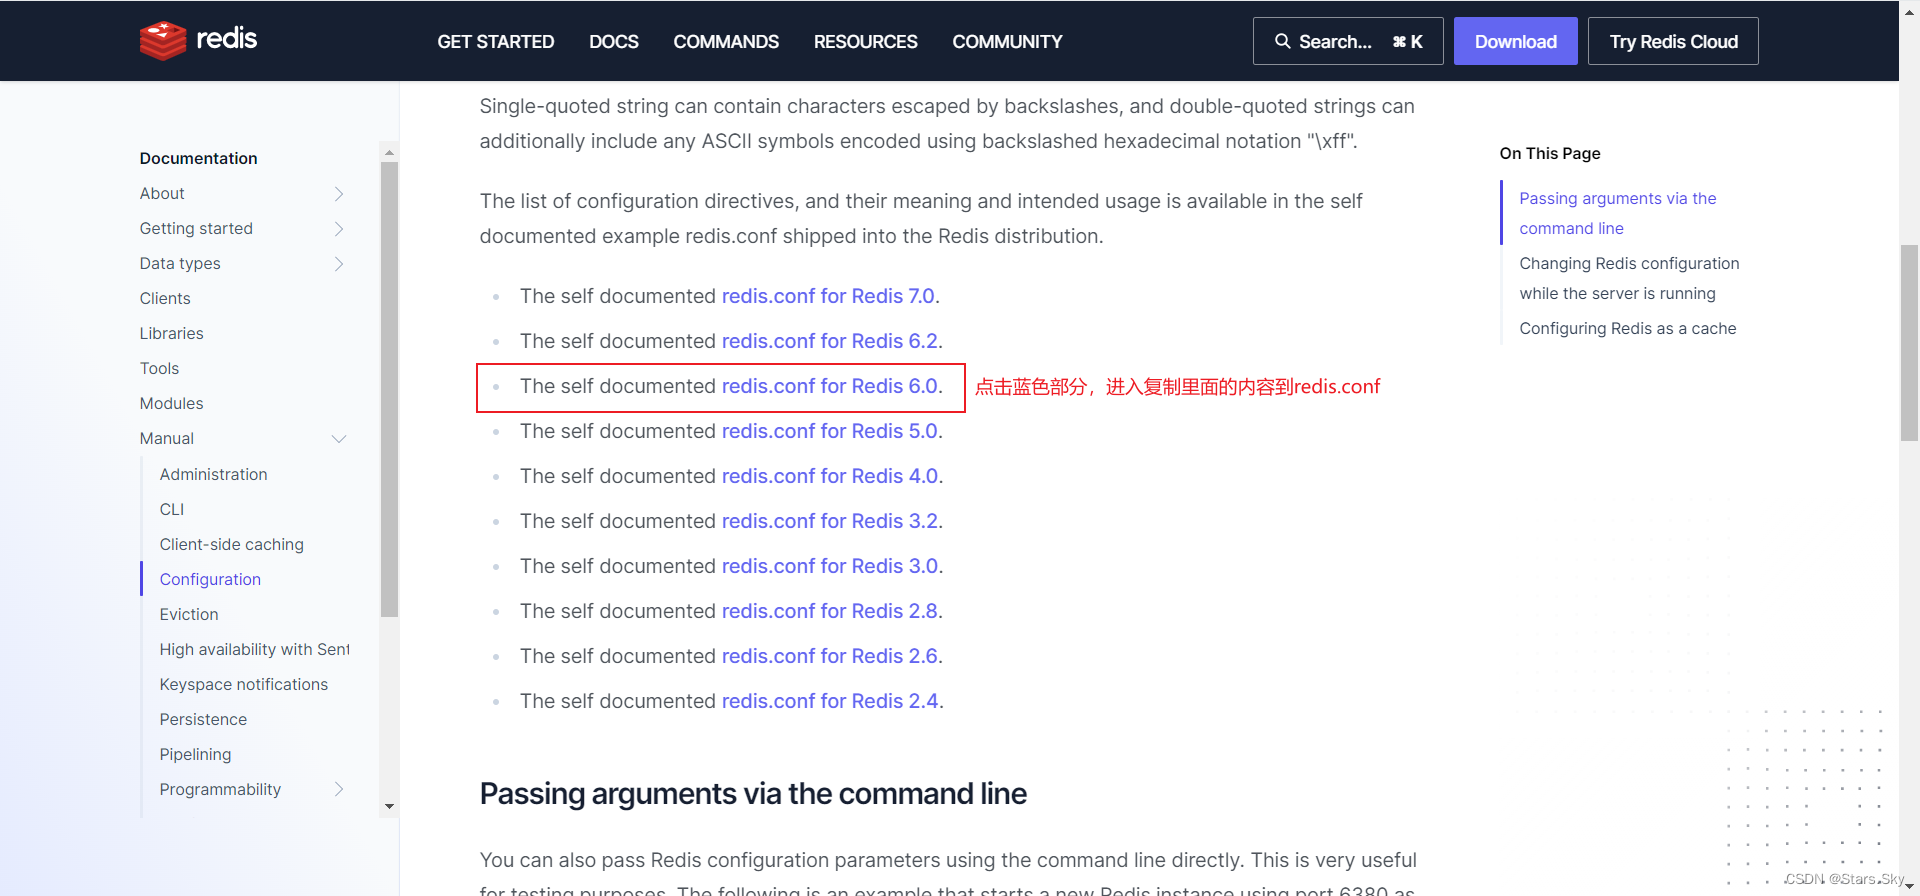Screen dimensions: 1920x896
Task: Open the RESOURCES menu
Action: coord(865,42)
